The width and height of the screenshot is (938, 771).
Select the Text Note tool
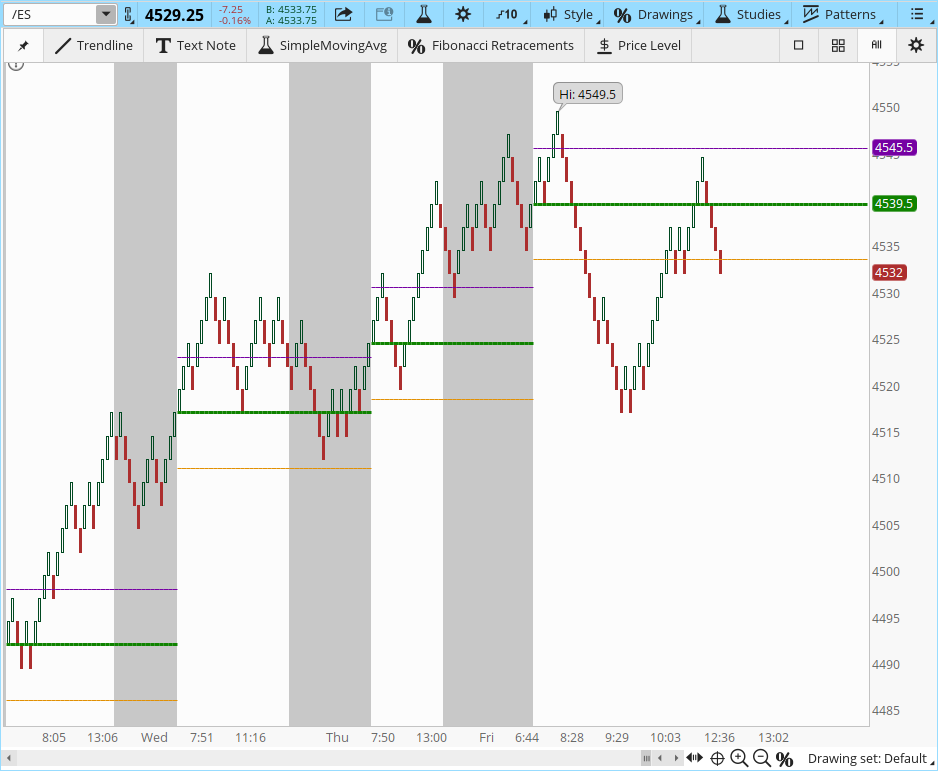click(x=196, y=45)
